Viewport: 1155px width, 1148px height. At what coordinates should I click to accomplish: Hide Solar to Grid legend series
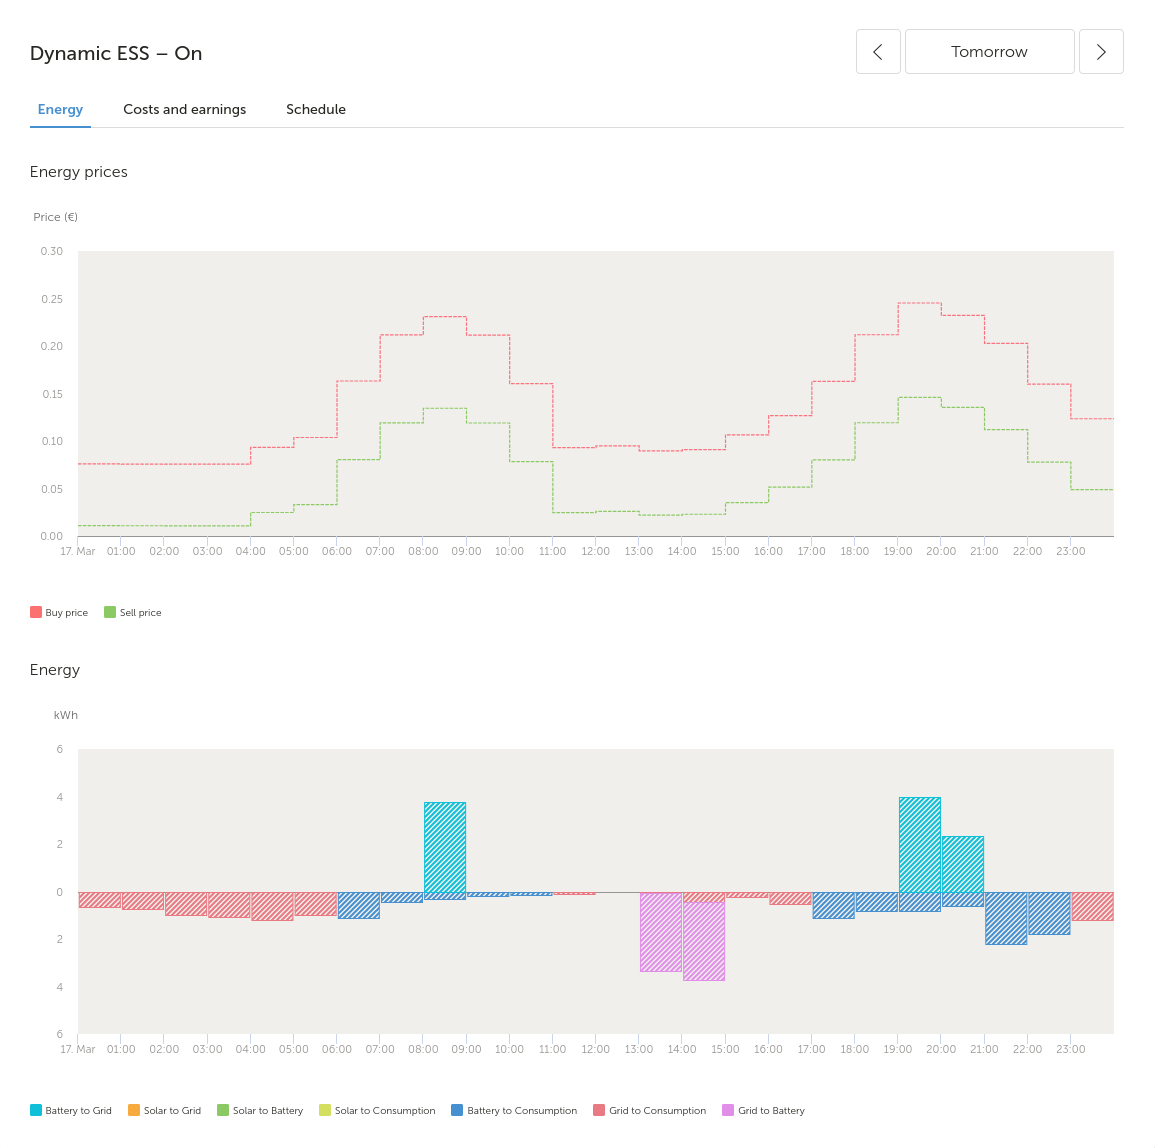(164, 1110)
